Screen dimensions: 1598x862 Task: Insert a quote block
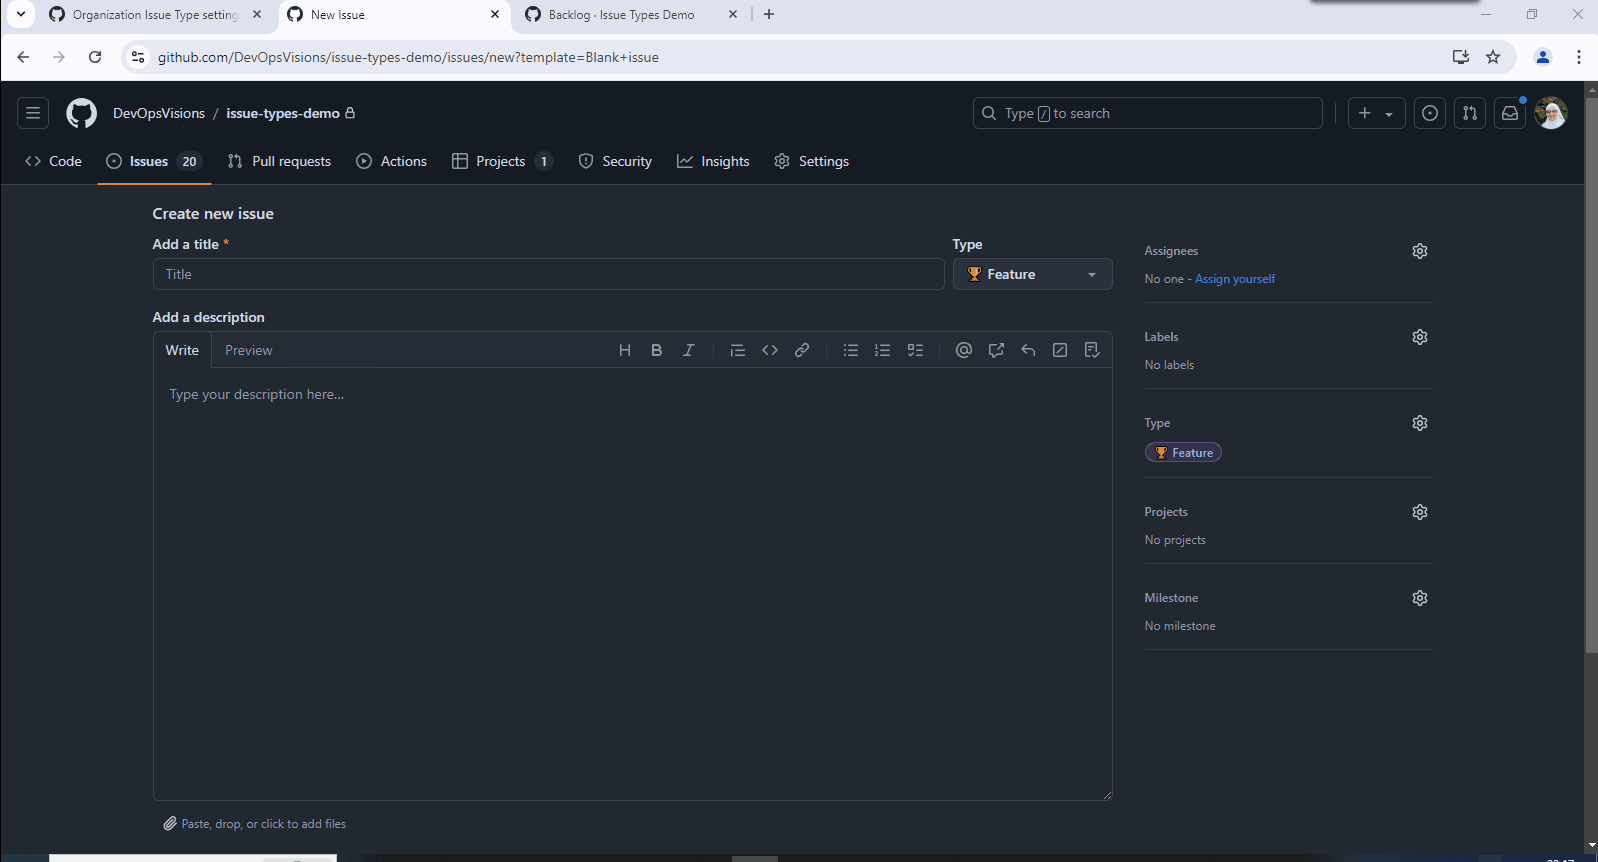pos(738,350)
